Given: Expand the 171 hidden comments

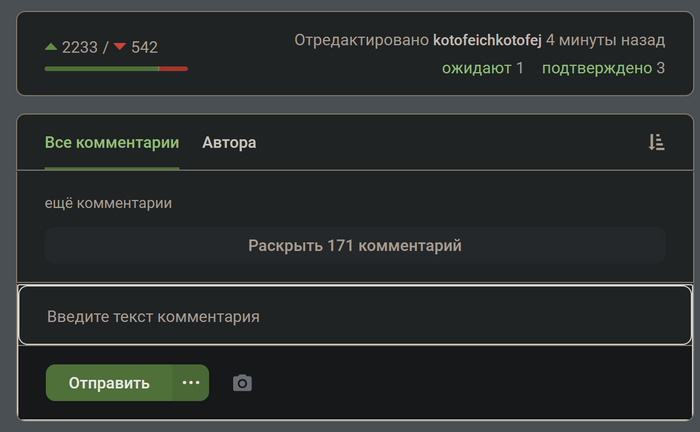Looking at the screenshot, I should pyautogui.click(x=355, y=245).
